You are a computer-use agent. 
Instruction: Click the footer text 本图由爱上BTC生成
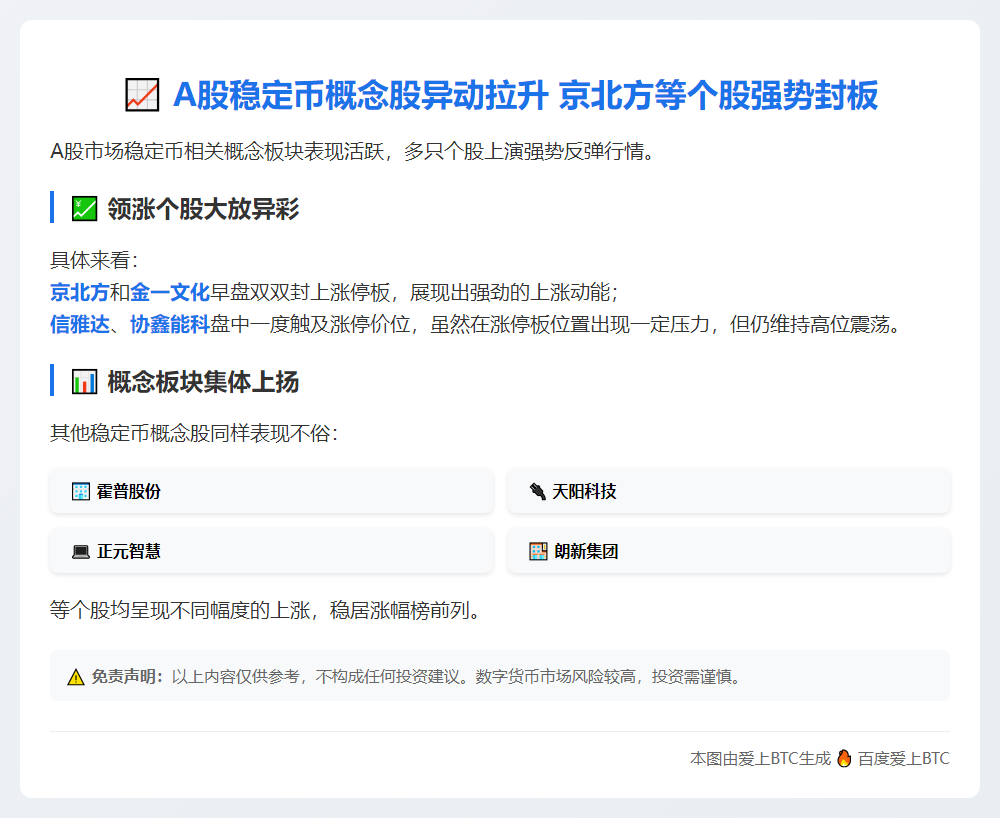point(760,759)
